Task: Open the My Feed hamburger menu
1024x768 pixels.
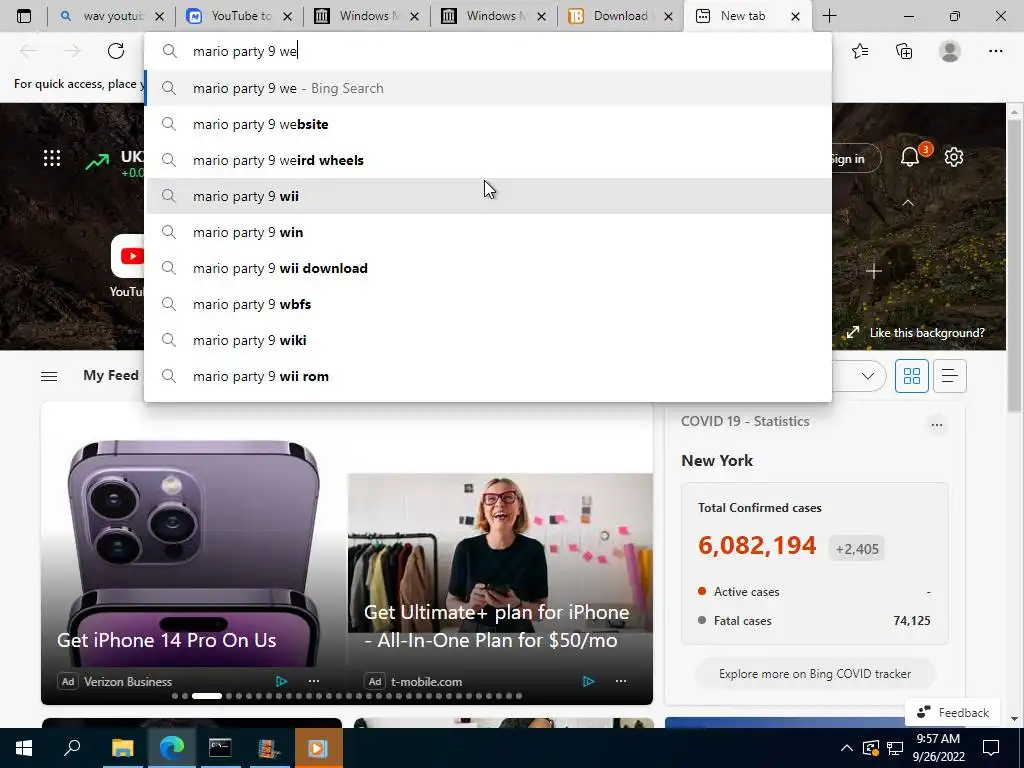Action: pyautogui.click(x=49, y=376)
